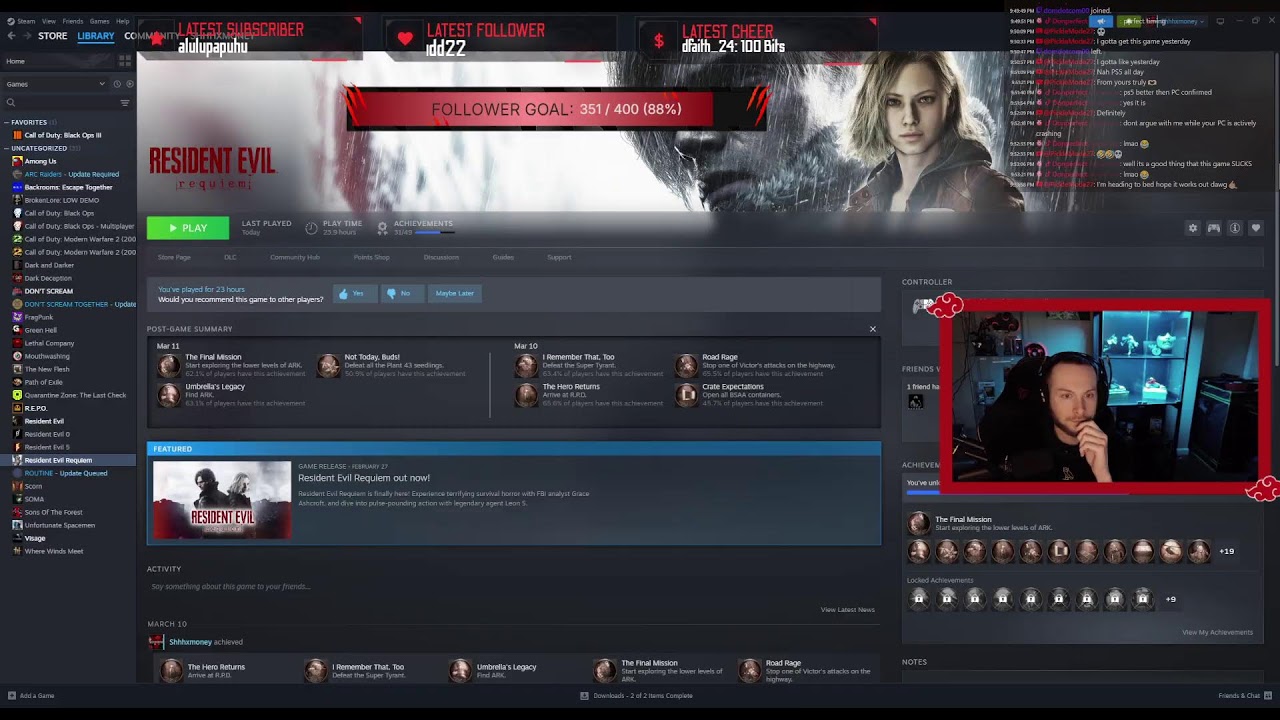Screen dimensions: 1280x720
Task: Open the STORE tab
Action: pyautogui.click(x=52, y=36)
